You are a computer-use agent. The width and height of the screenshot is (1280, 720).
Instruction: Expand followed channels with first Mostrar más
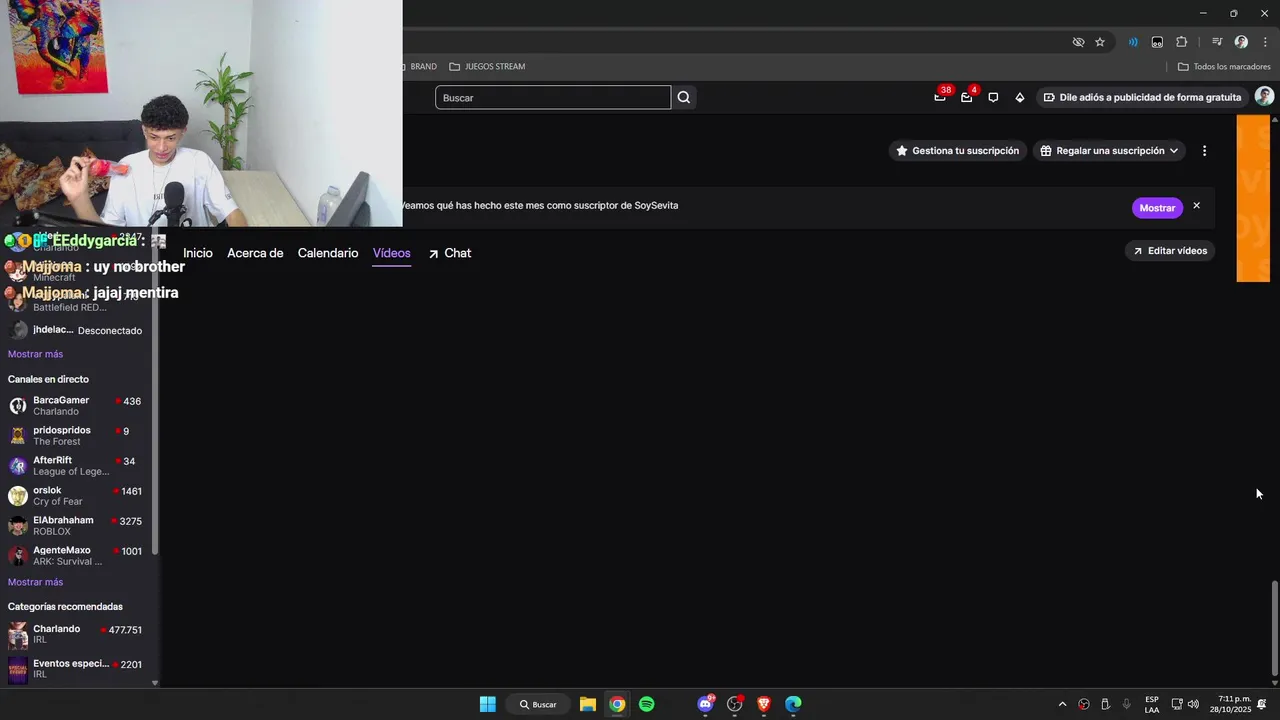pyautogui.click(x=35, y=354)
